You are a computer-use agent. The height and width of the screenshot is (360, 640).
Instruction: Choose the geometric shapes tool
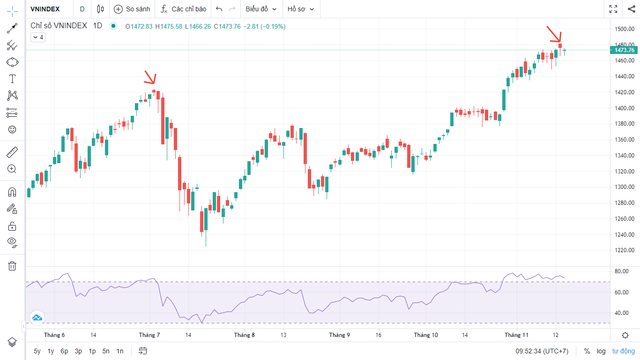click(x=12, y=62)
